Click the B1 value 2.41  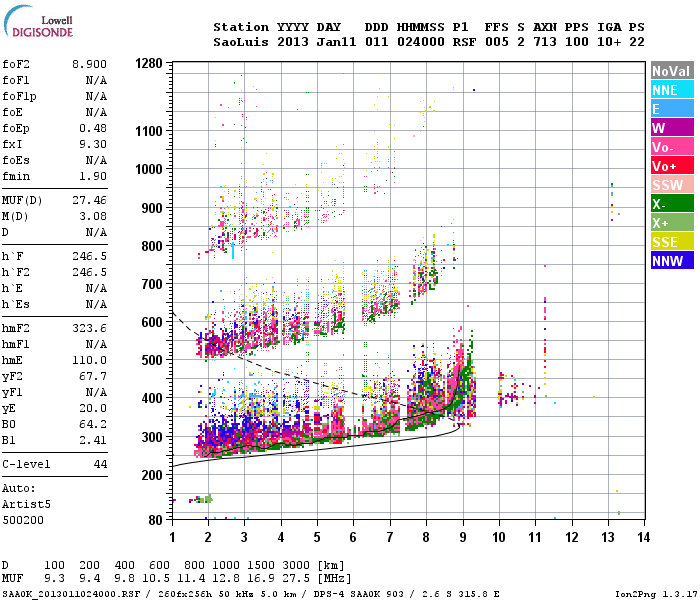(93, 440)
